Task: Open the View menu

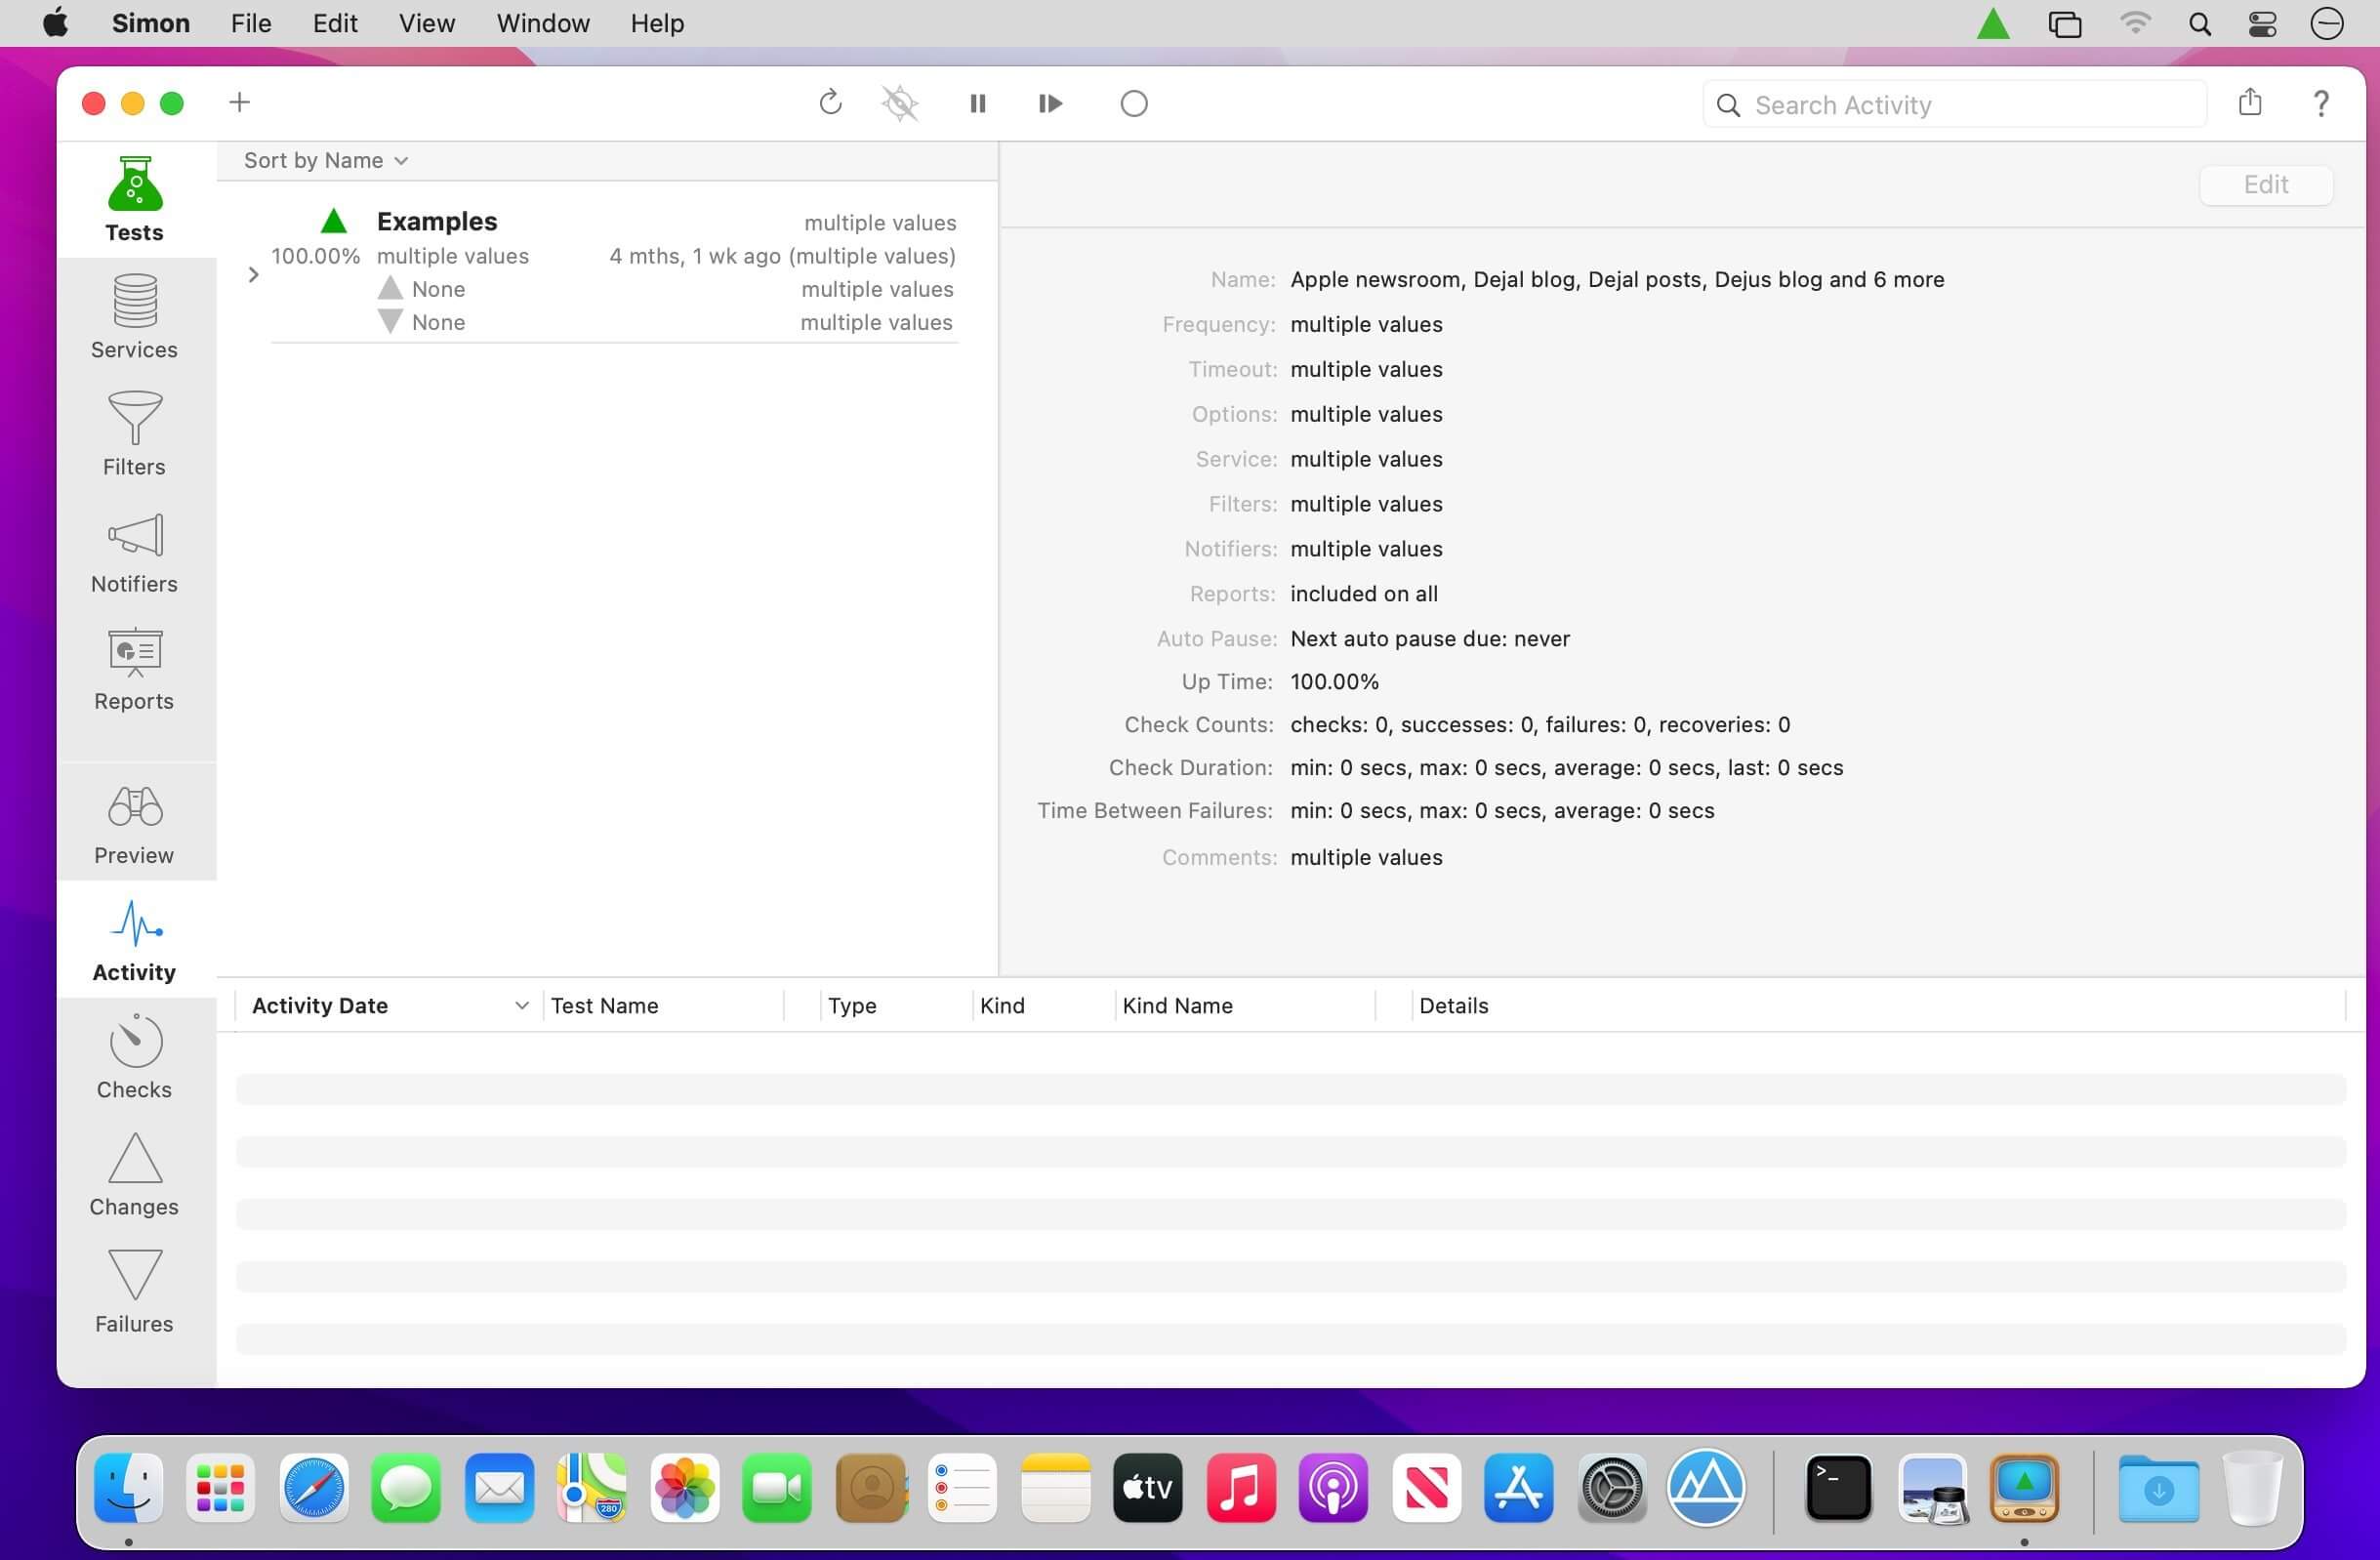Action: 427,23
